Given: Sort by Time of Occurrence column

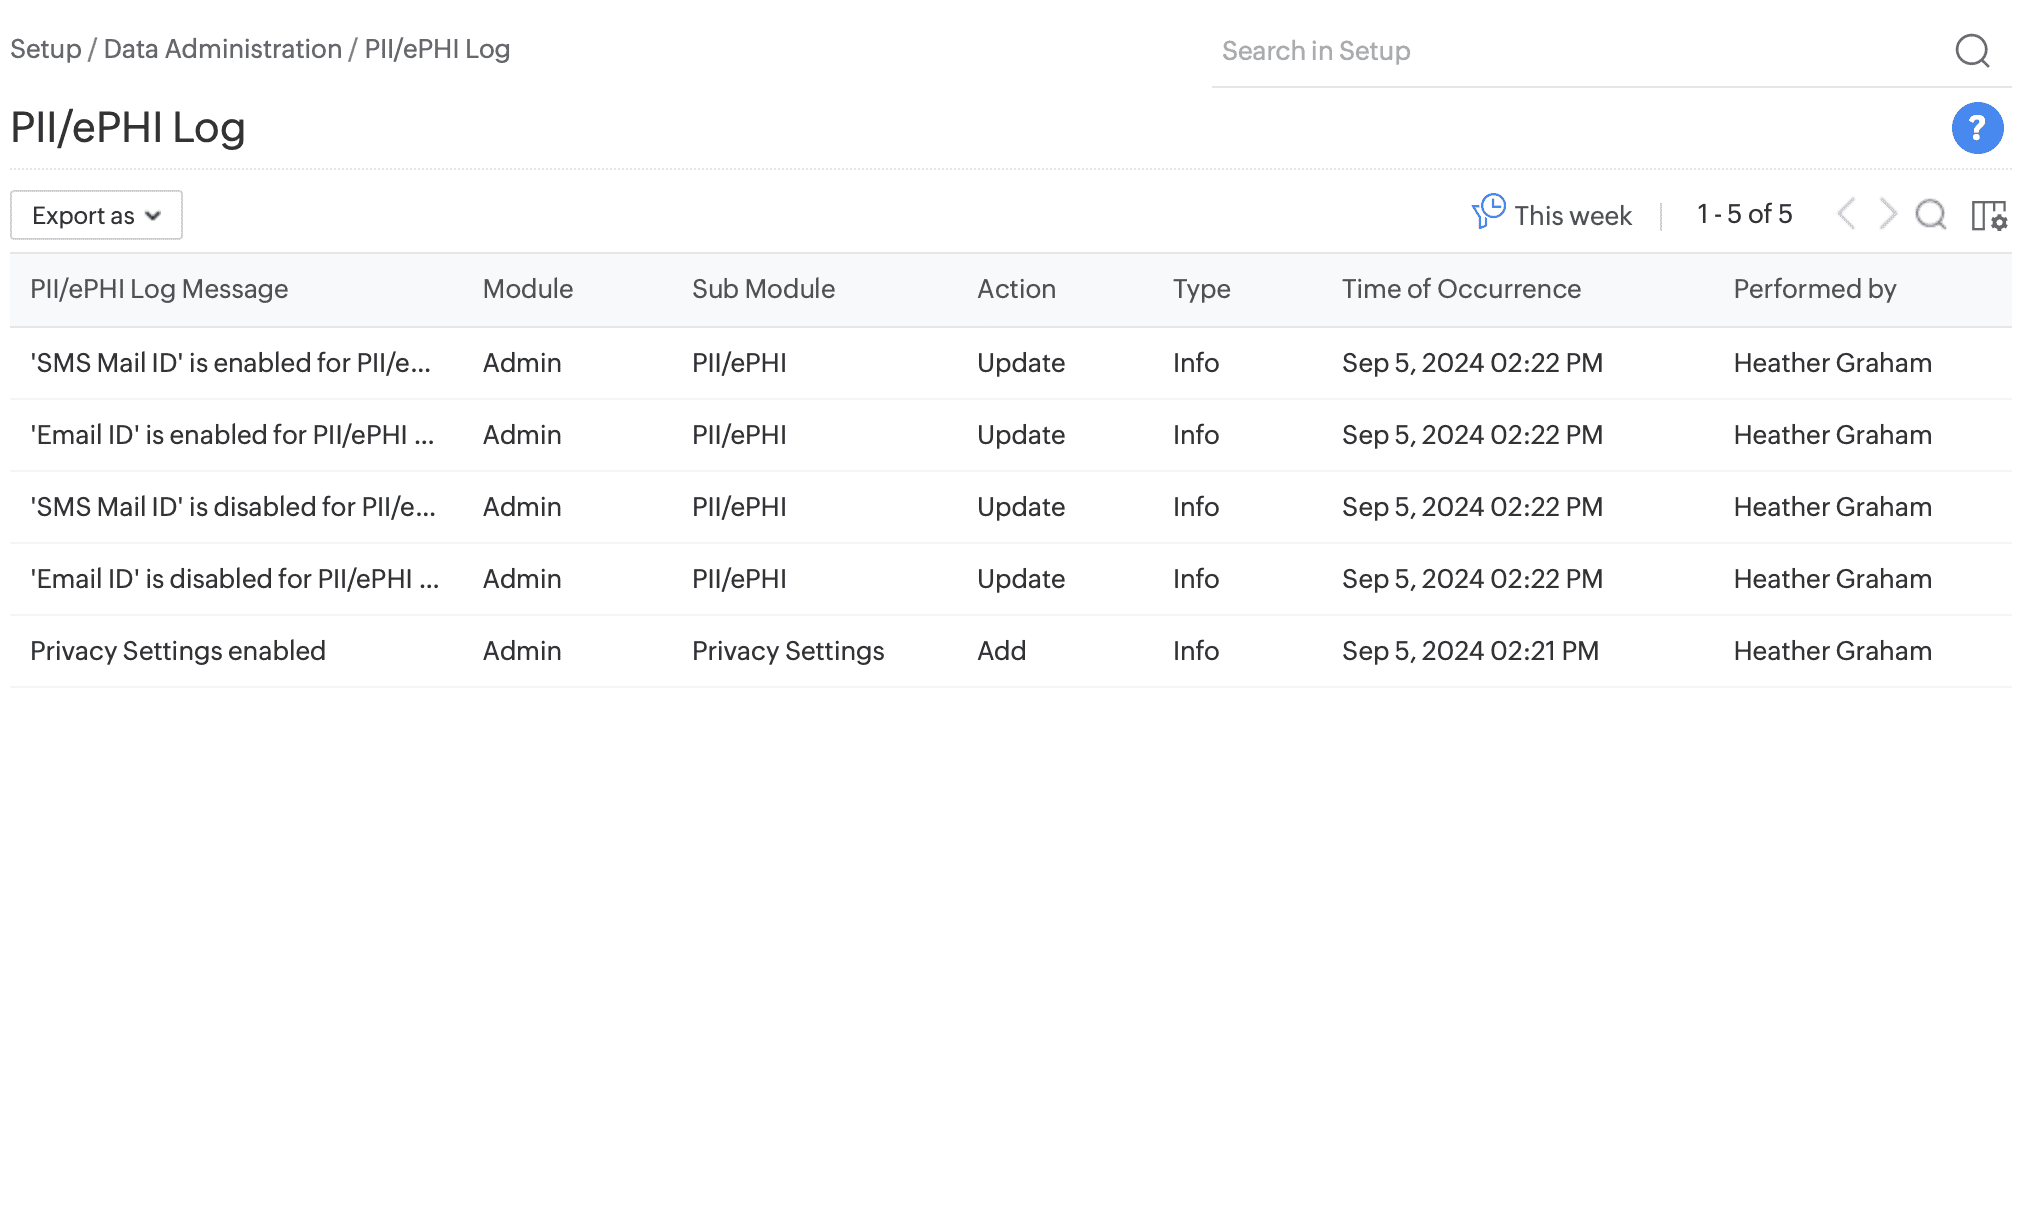Looking at the screenshot, I should point(1460,289).
